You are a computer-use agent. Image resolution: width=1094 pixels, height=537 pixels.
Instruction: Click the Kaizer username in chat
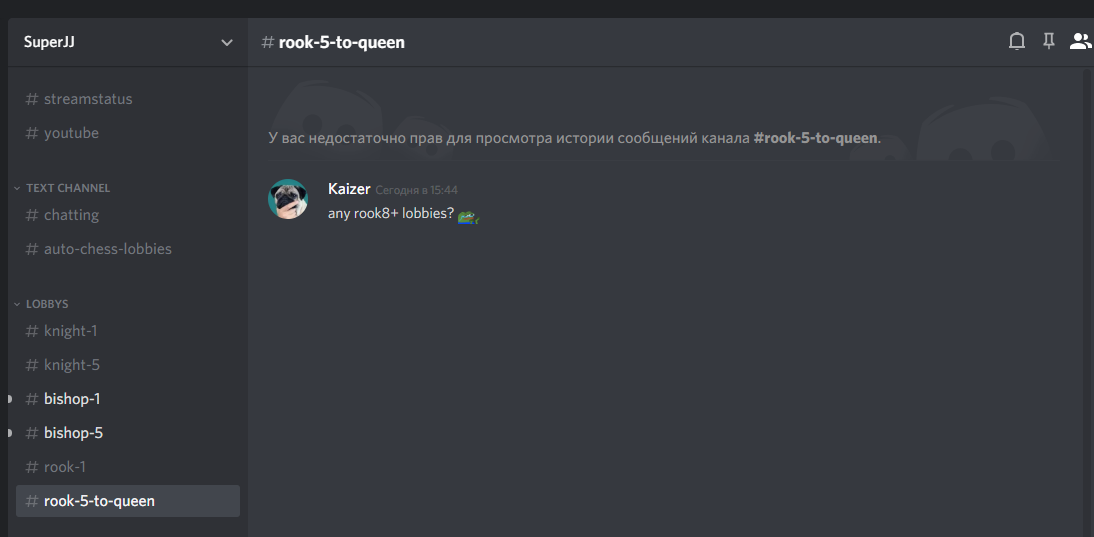click(x=349, y=189)
